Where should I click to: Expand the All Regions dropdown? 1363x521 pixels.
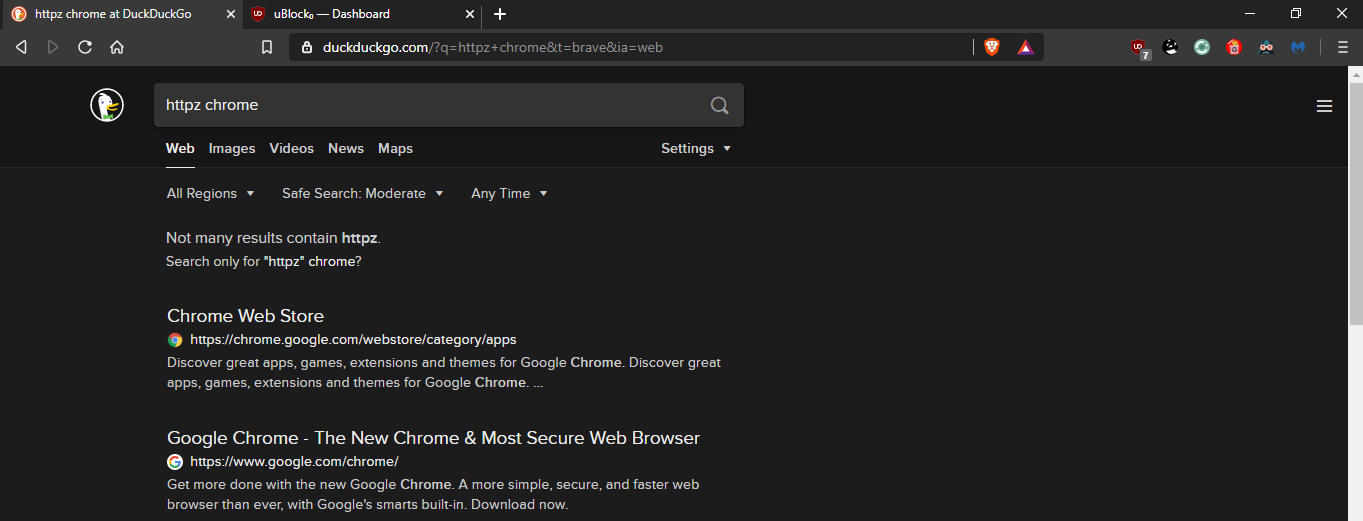(210, 193)
